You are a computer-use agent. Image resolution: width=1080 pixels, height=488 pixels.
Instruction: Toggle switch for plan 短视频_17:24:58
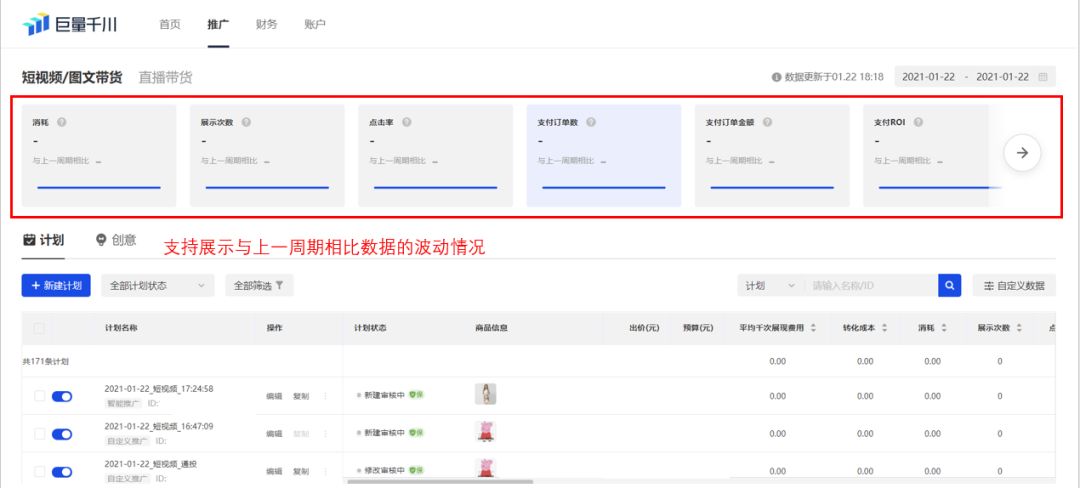coord(62,396)
